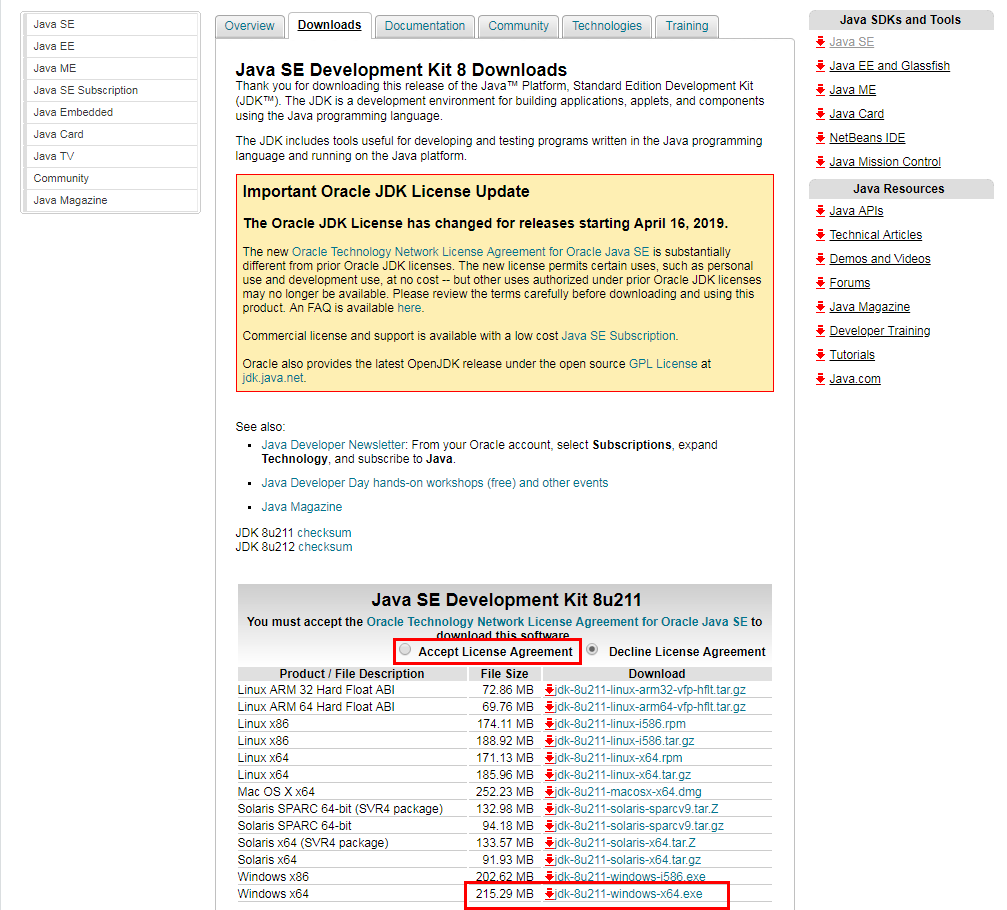This screenshot has height=910, width=1007.
Task: Click download icon for linux-x64.tar.gz
Action: click(550, 775)
